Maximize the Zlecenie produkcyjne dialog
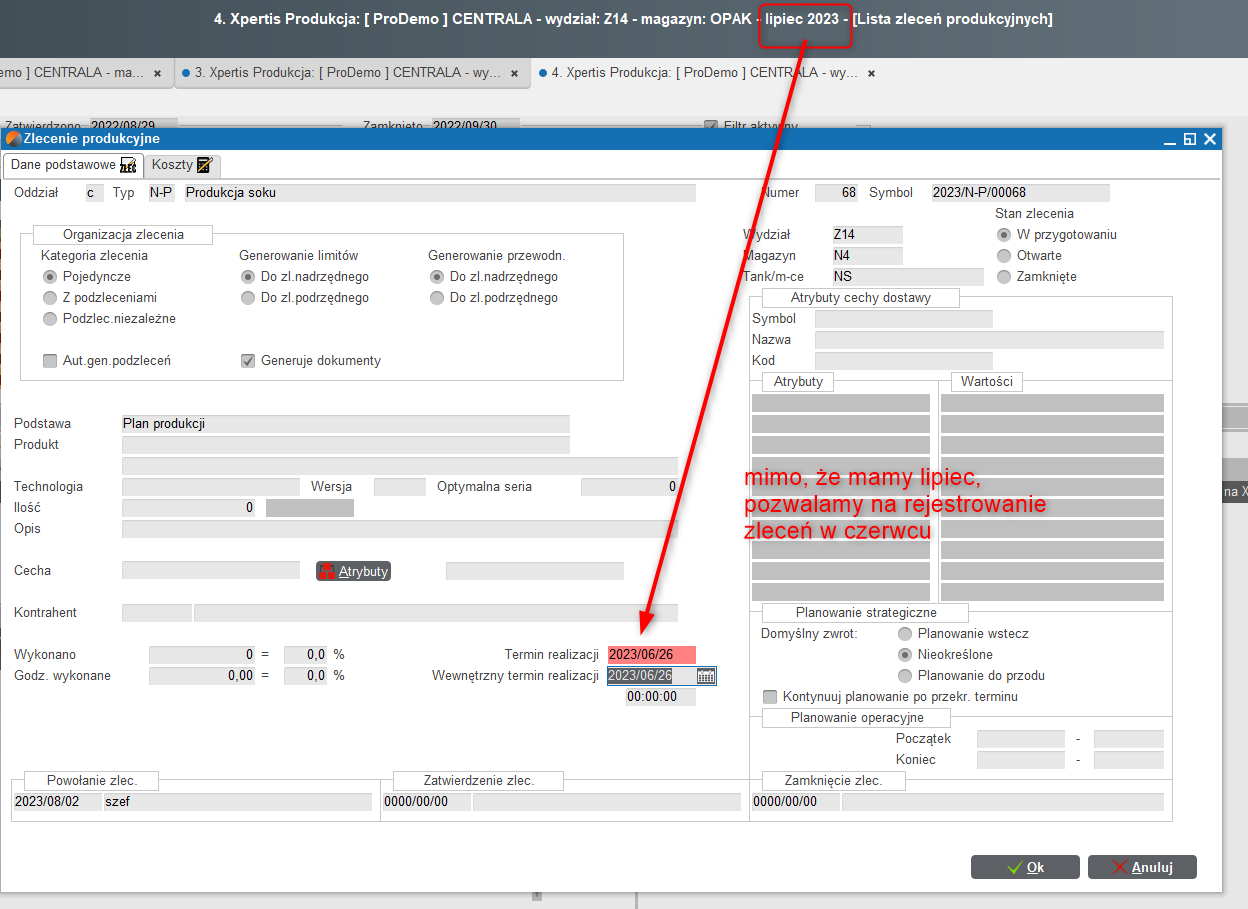This screenshot has width=1248, height=909. tap(1189, 139)
